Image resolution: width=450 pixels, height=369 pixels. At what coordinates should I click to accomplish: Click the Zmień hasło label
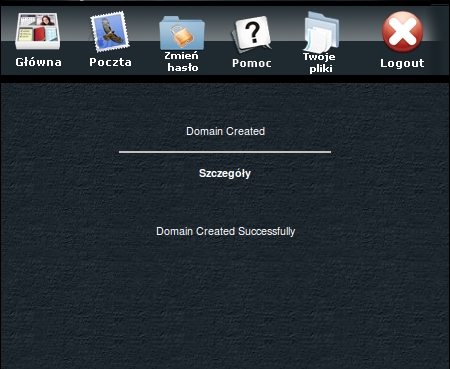click(x=182, y=62)
